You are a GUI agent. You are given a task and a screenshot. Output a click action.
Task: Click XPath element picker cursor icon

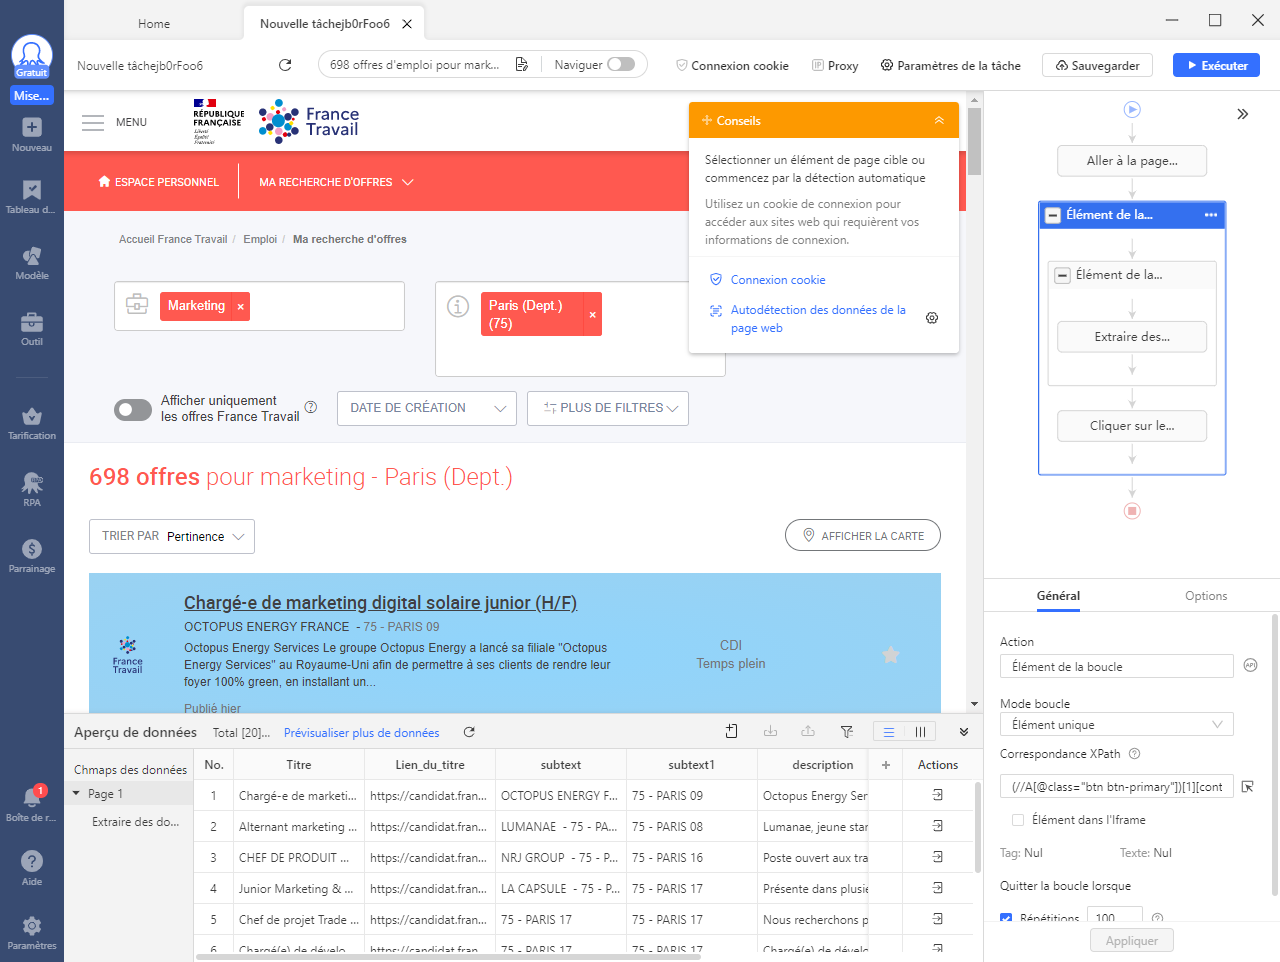[x=1248, y=787]
